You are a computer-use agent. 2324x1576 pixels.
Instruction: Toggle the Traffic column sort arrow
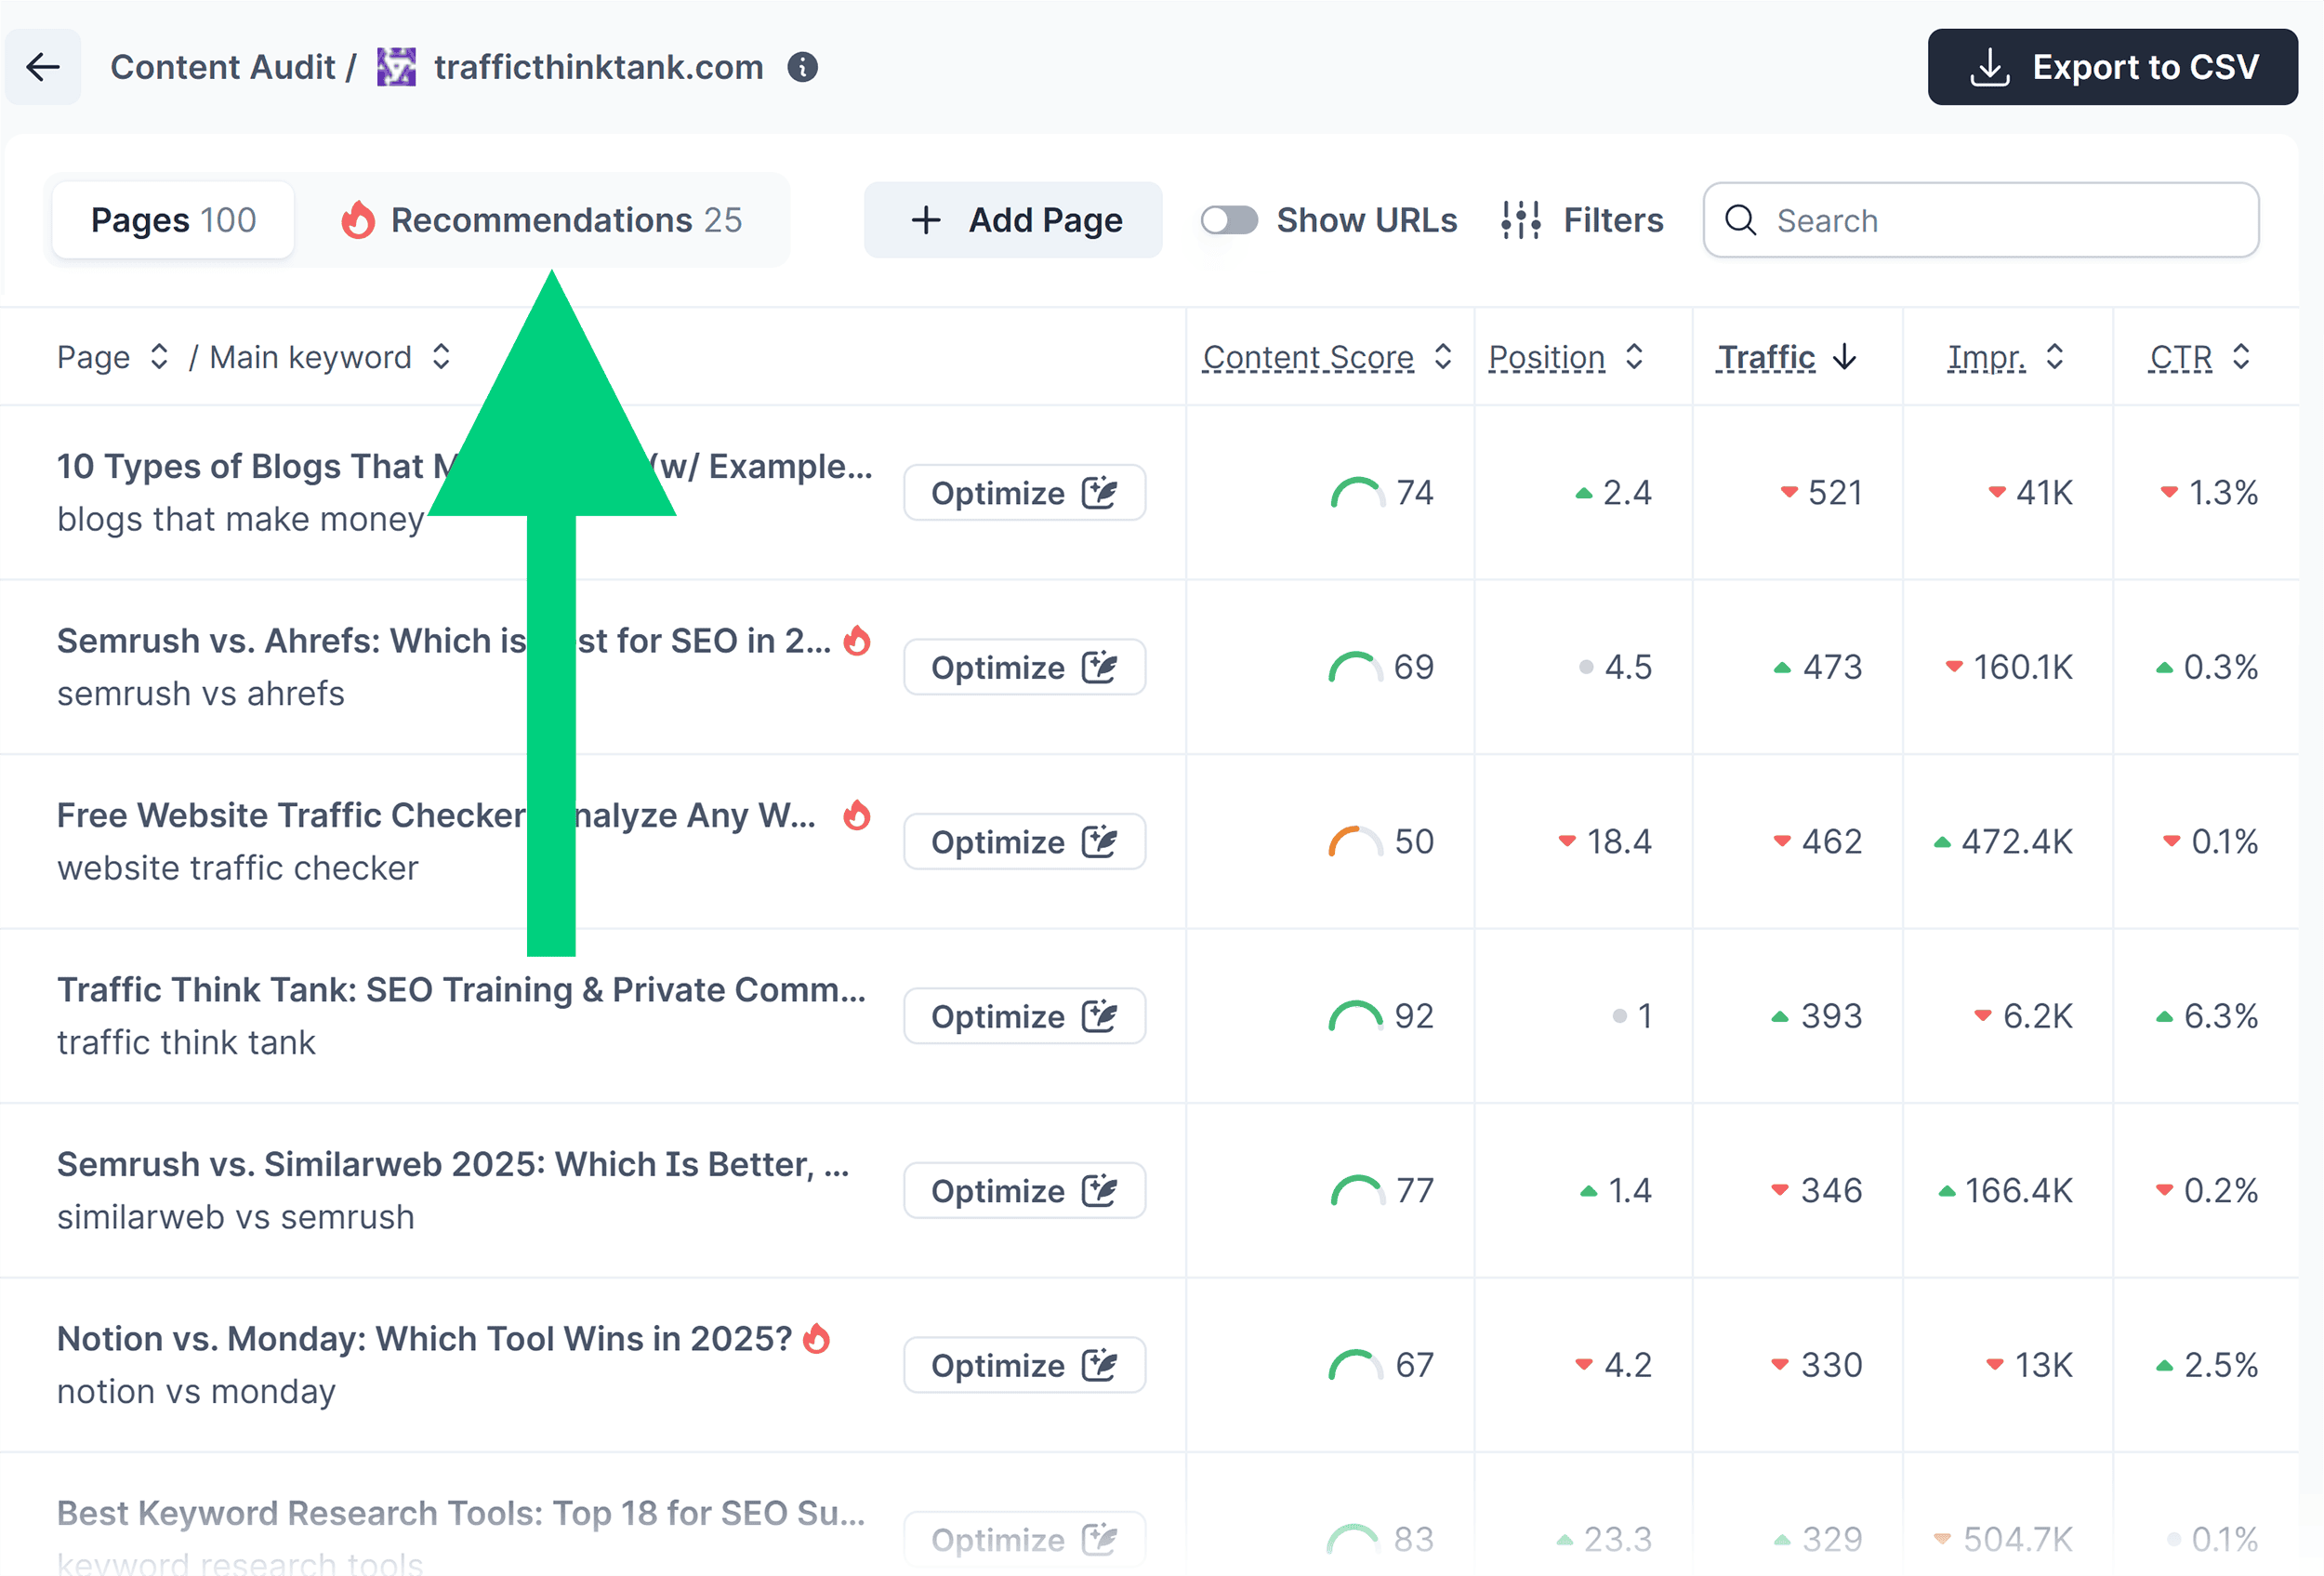[1845, 357]
